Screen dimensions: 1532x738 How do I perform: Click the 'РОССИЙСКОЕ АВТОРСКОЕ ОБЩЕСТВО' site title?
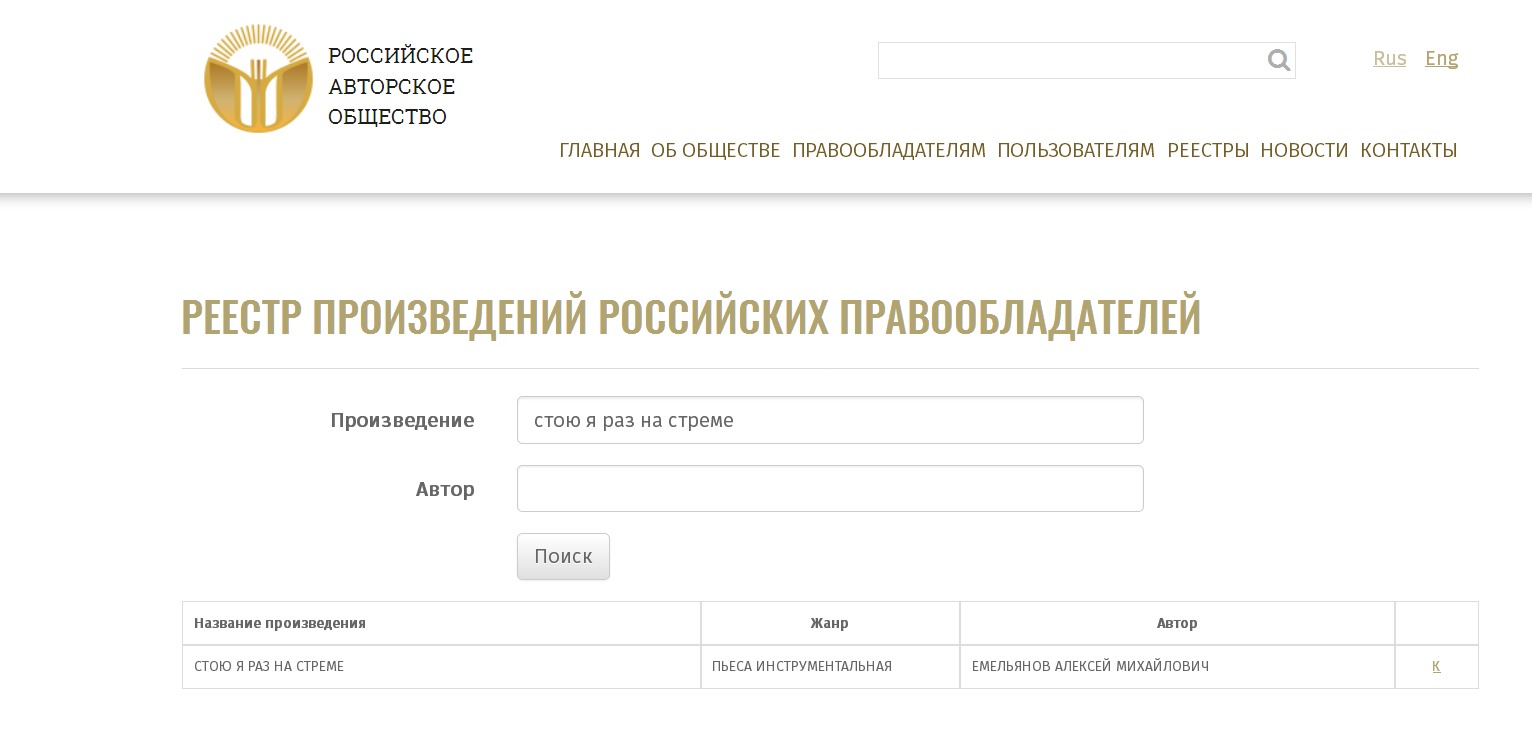(x=400, y=86)
